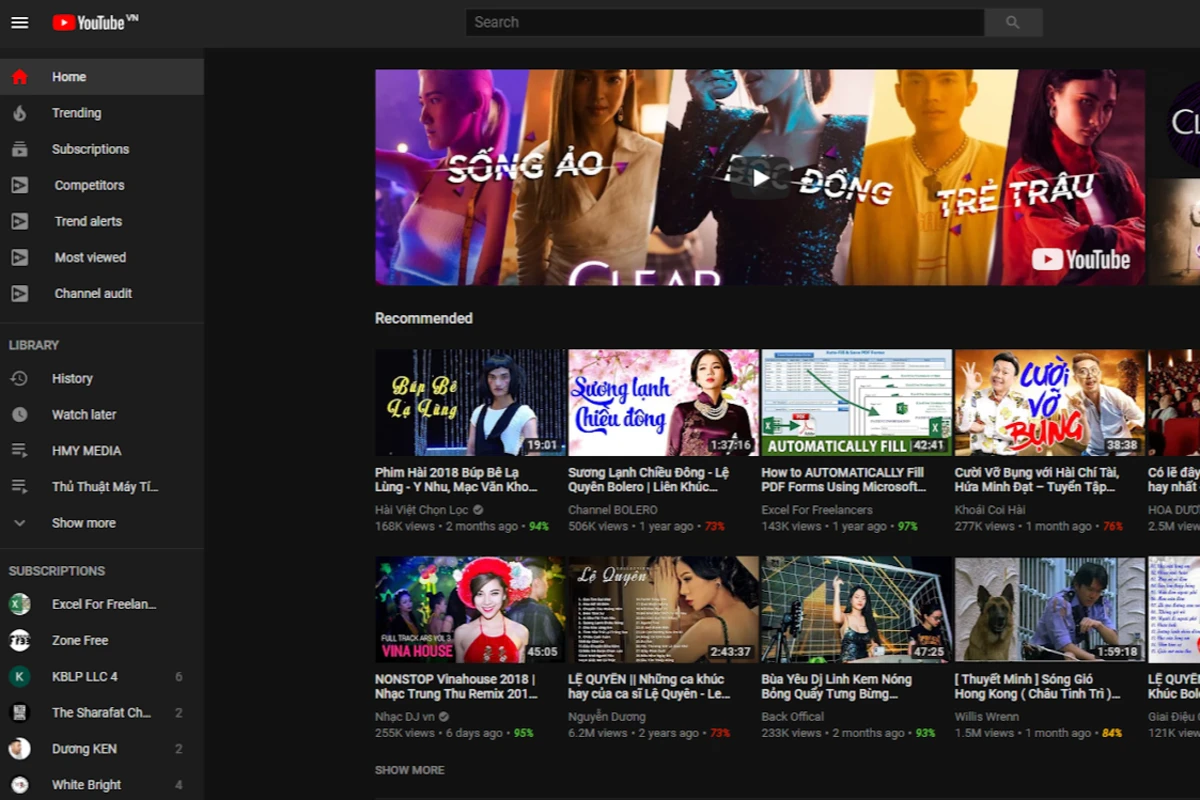Open Búp Bê Lạ Lùng video thumbnail
Screen dimensions: 1200x800
point(470,402)
